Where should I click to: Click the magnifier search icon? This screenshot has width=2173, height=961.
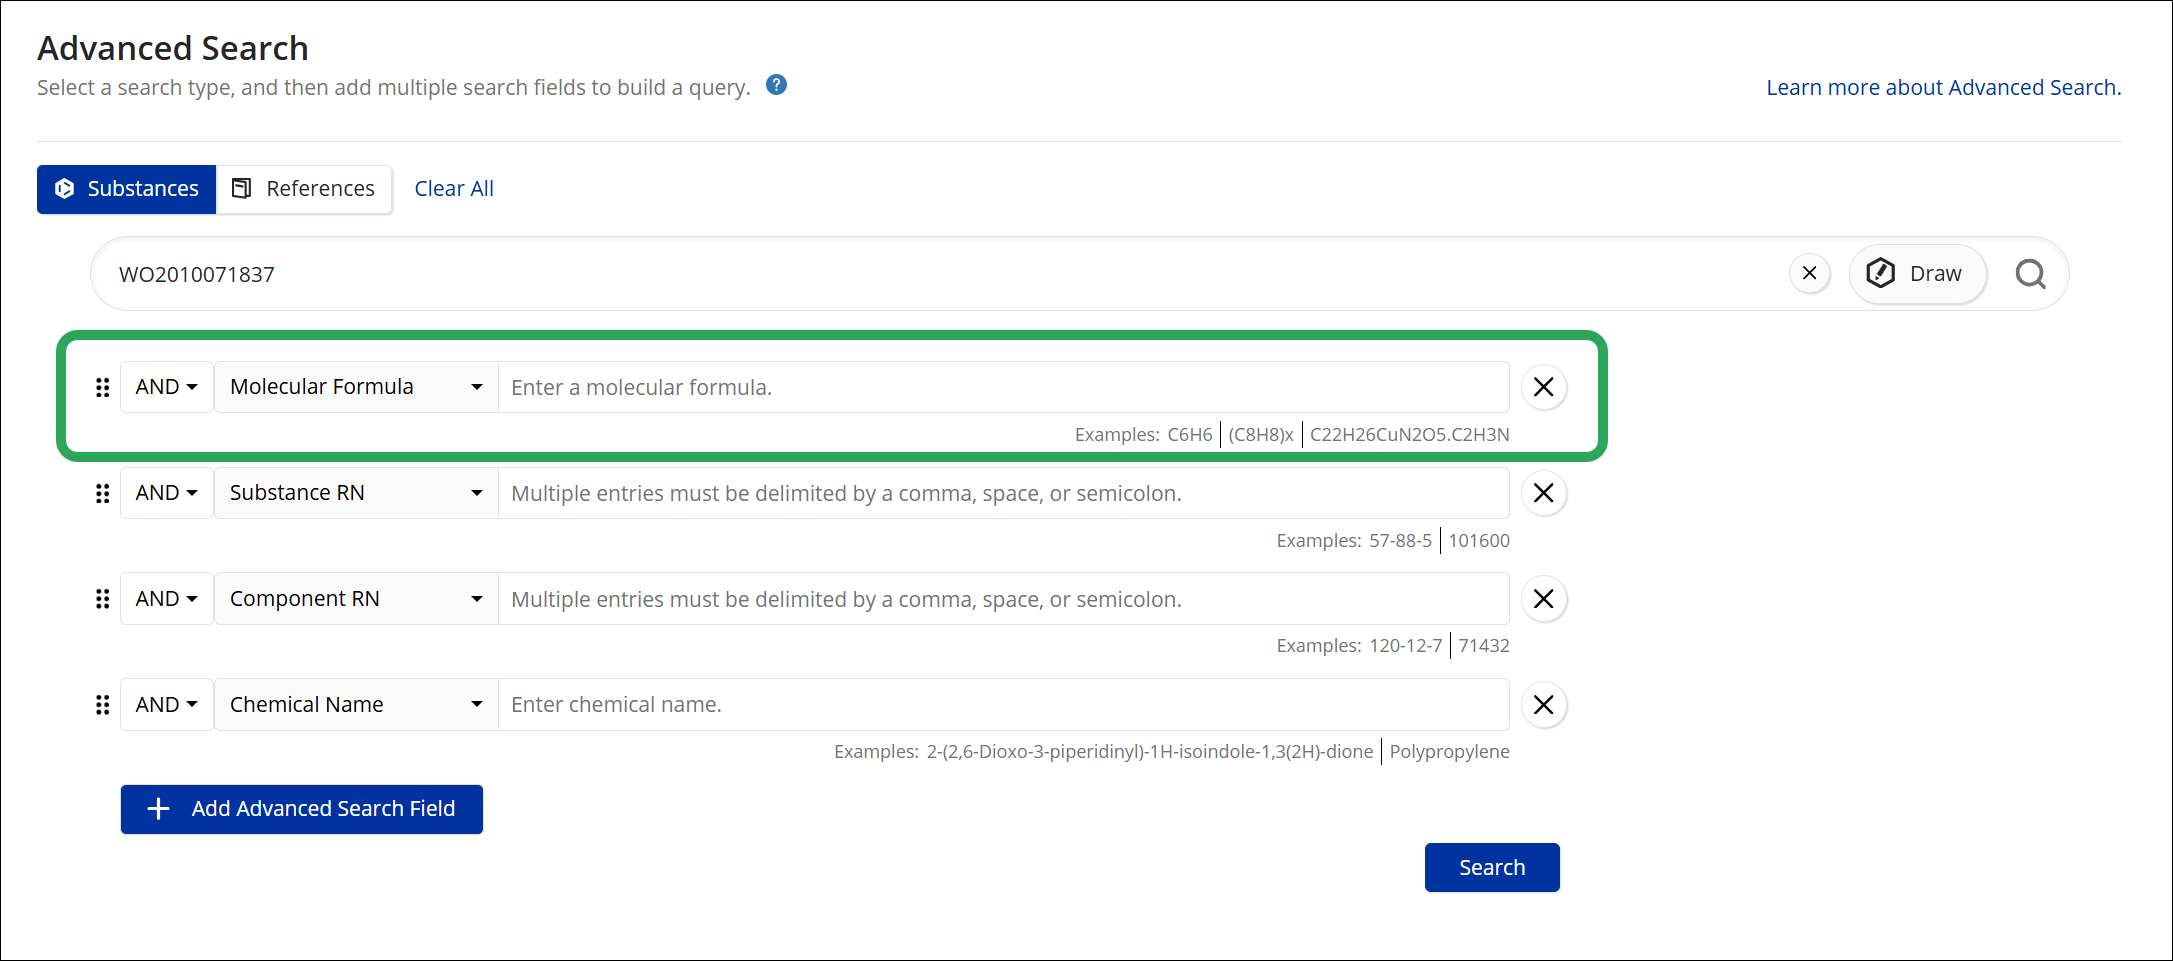pos(2030,273)
